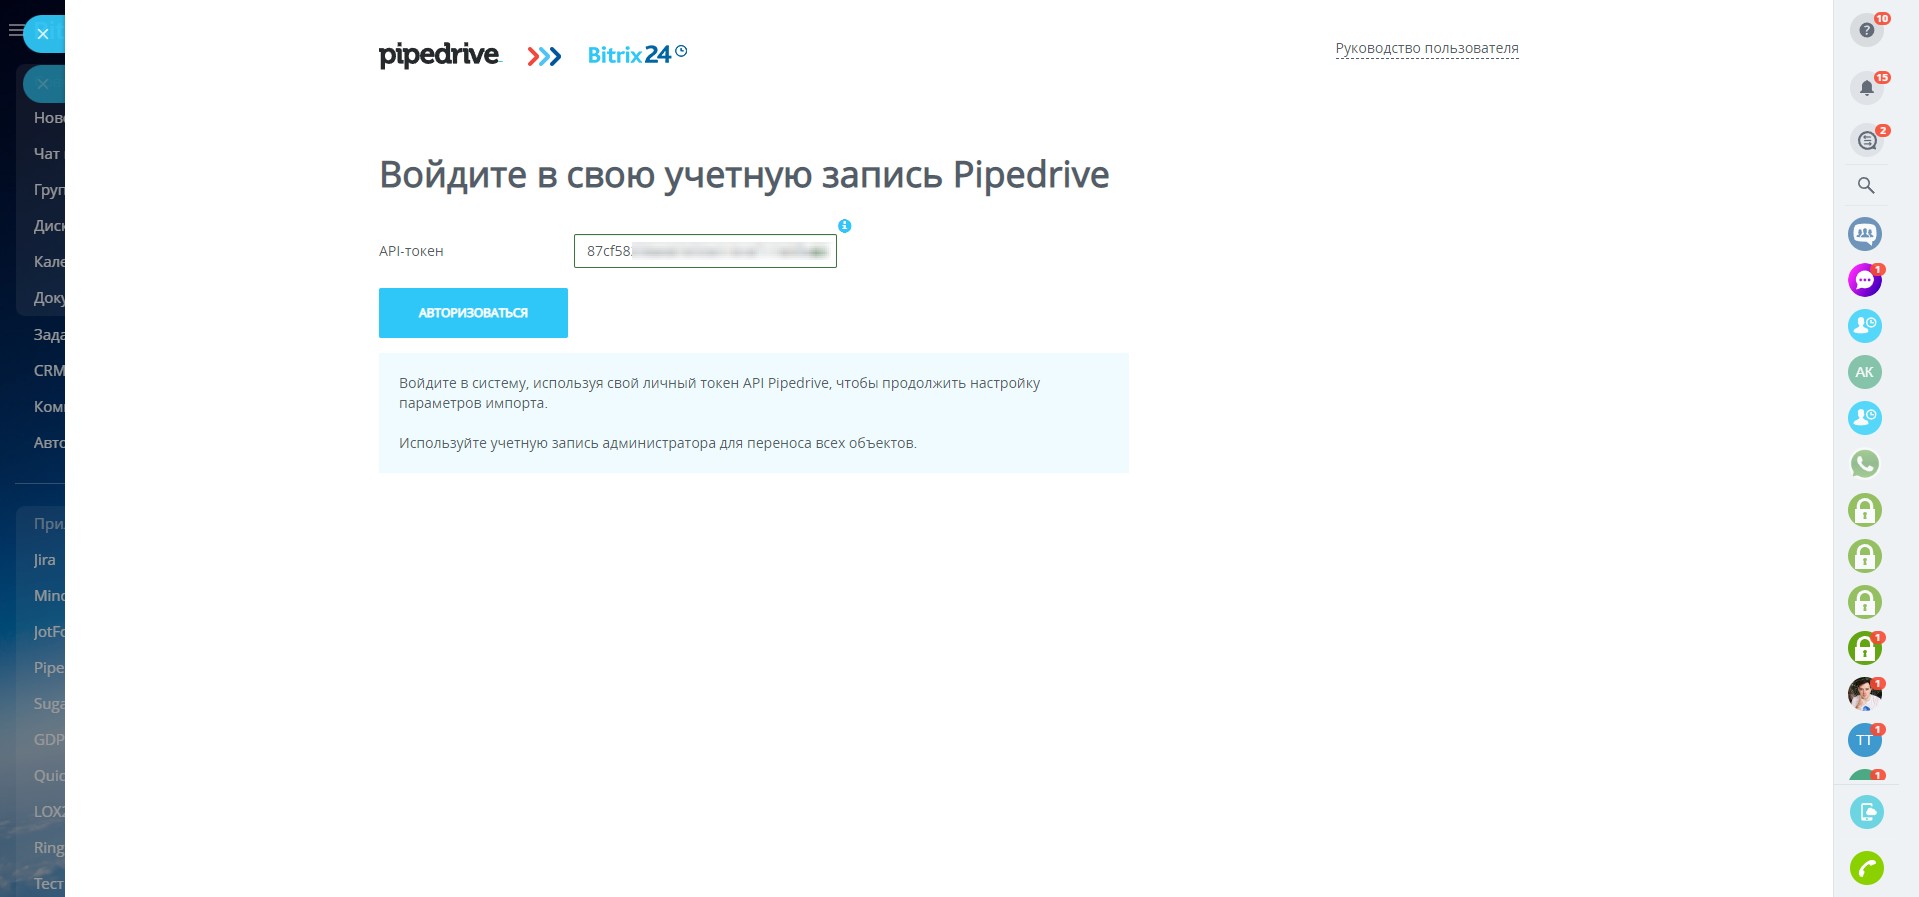Open the CRM item in left menu

48,371
